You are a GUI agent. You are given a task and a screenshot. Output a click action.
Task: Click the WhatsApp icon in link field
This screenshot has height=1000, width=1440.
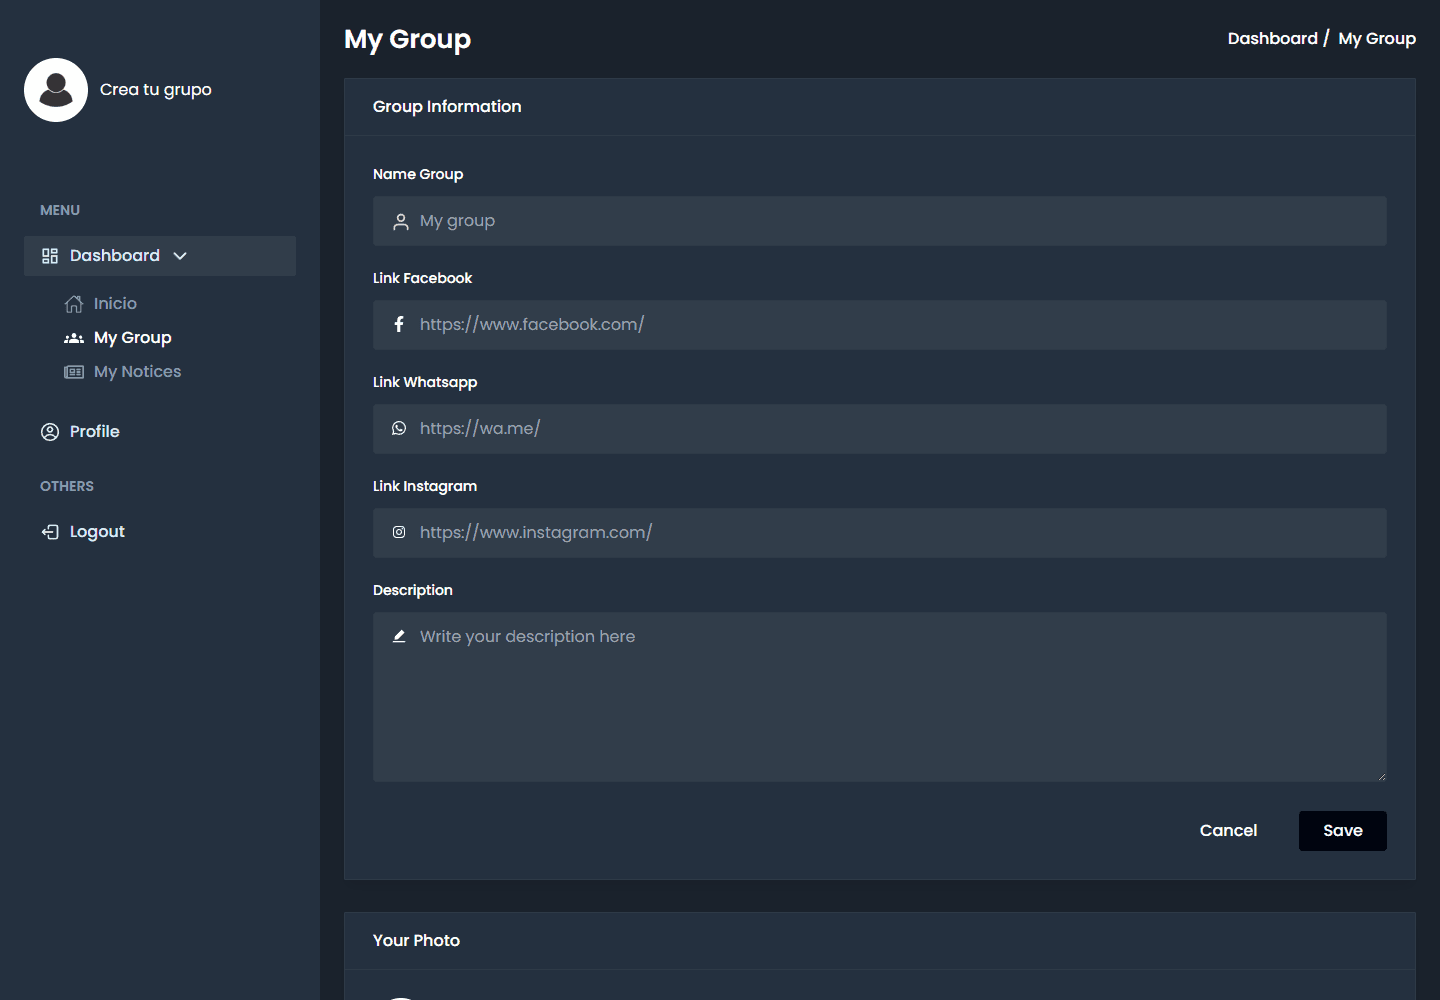pyautogui.click(x=399, y=428)
